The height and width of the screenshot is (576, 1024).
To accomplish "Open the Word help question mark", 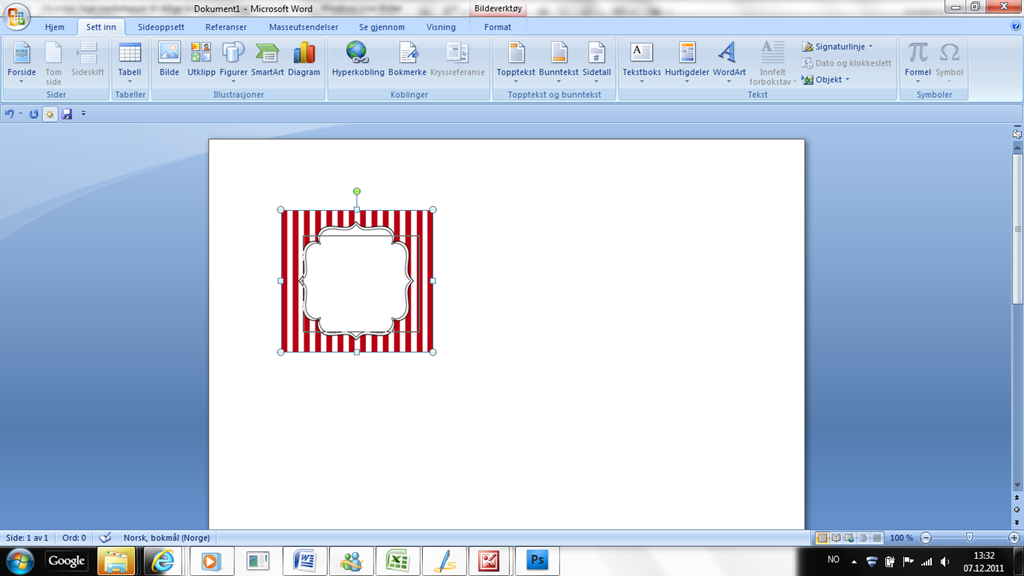I will point(1016,26).
